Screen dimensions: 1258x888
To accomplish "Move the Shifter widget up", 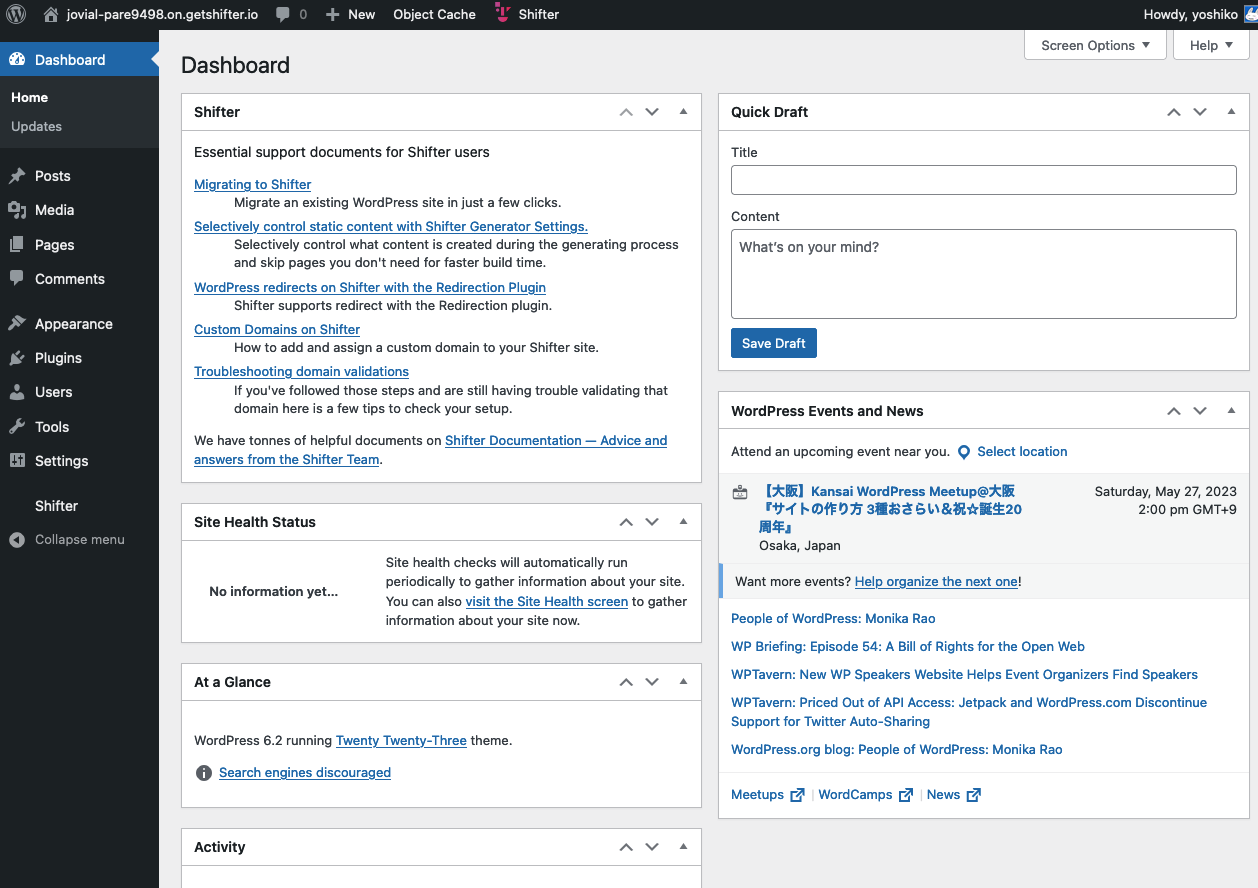I will (626, 112).
